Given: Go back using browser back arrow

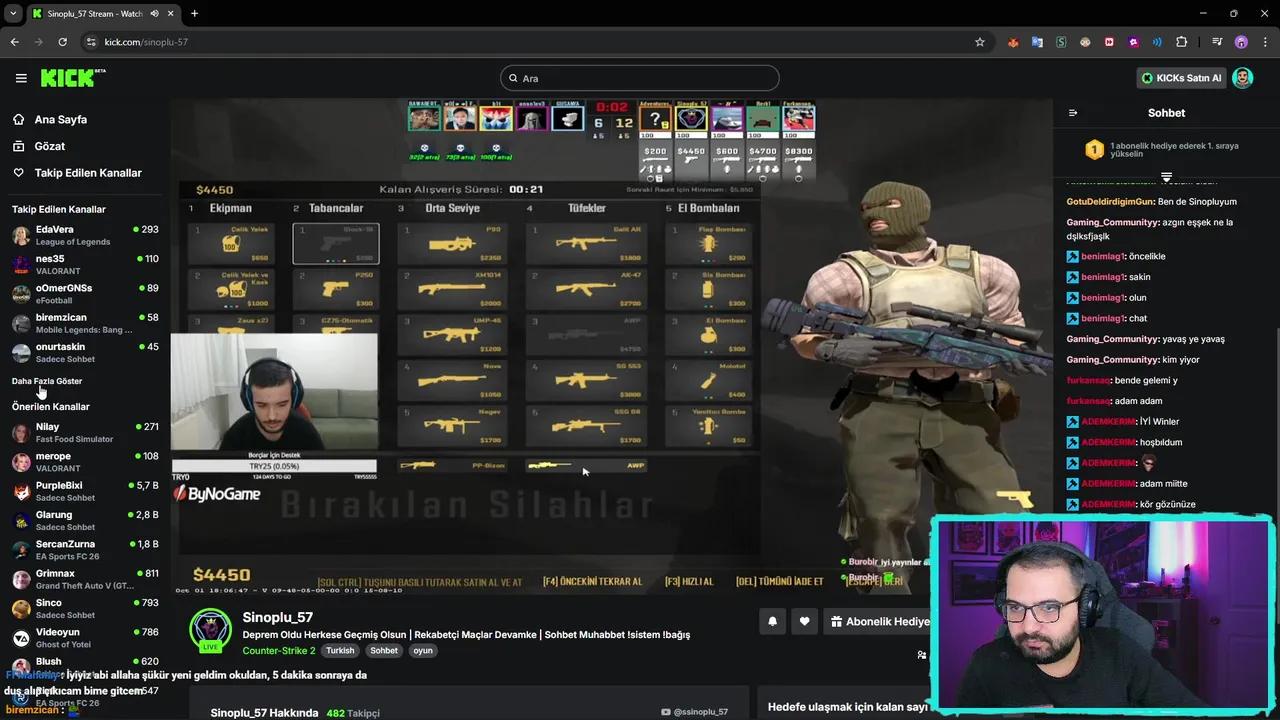Looking at the screenshot, I should tap(14, 42).
